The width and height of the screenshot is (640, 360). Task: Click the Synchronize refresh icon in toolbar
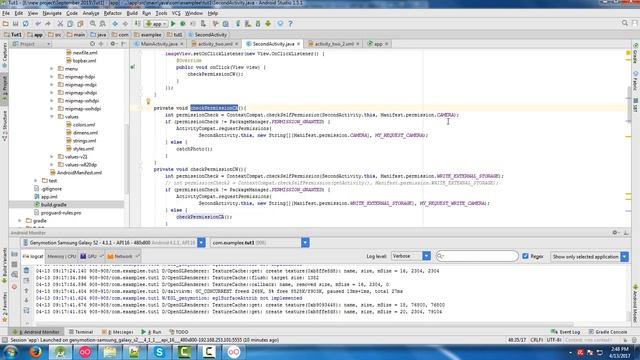[x=25, y=24]
